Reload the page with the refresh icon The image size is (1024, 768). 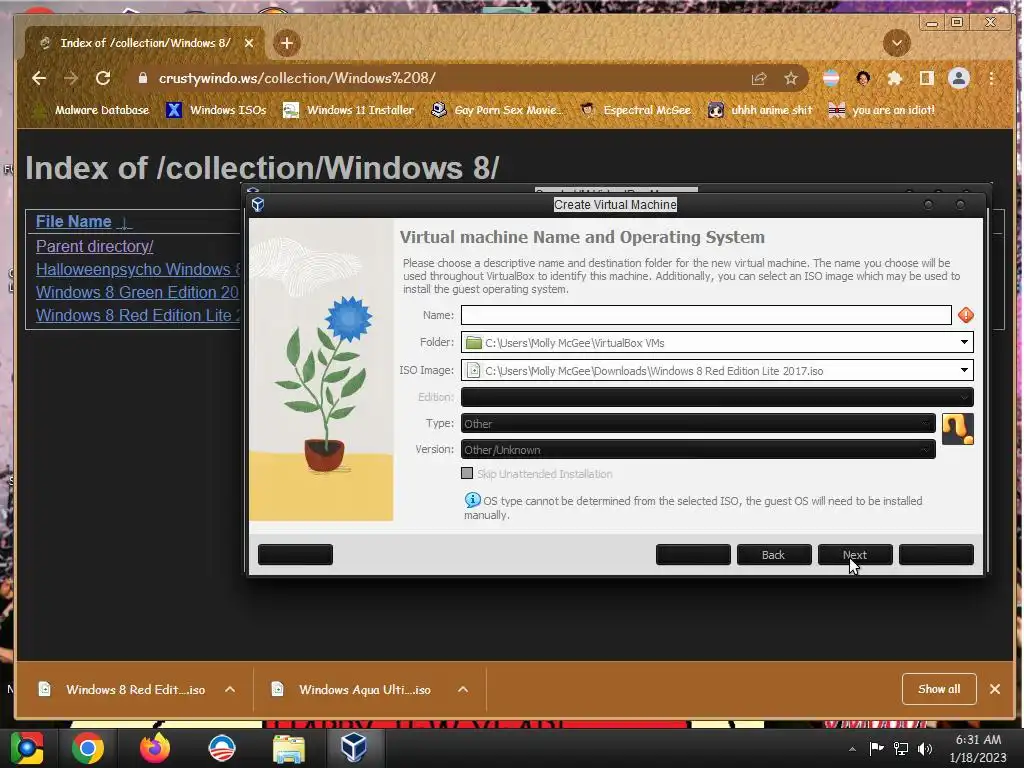(103, 78)
